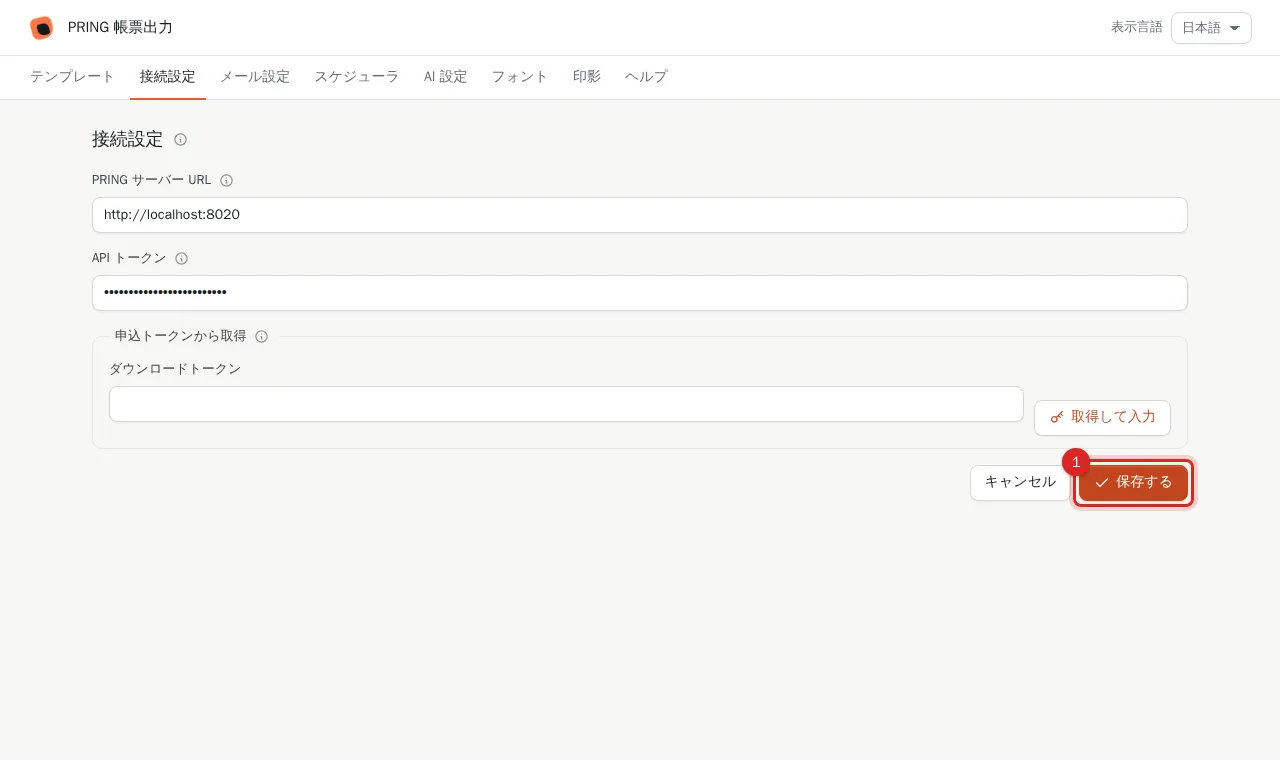Click the PRING 帳票出力 title text
Image resolution: width=1280 pixels, height=760 pixels.
(120, 28)
